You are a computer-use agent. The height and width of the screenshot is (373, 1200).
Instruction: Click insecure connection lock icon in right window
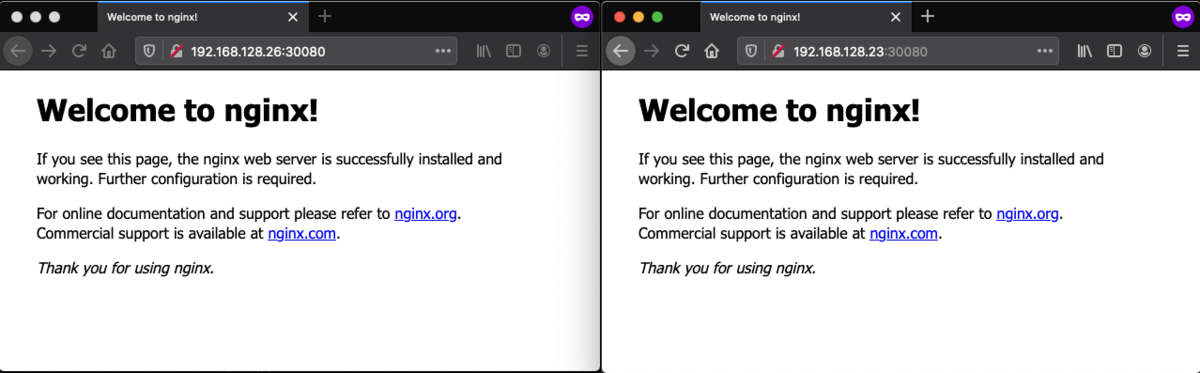pos(778,51)
